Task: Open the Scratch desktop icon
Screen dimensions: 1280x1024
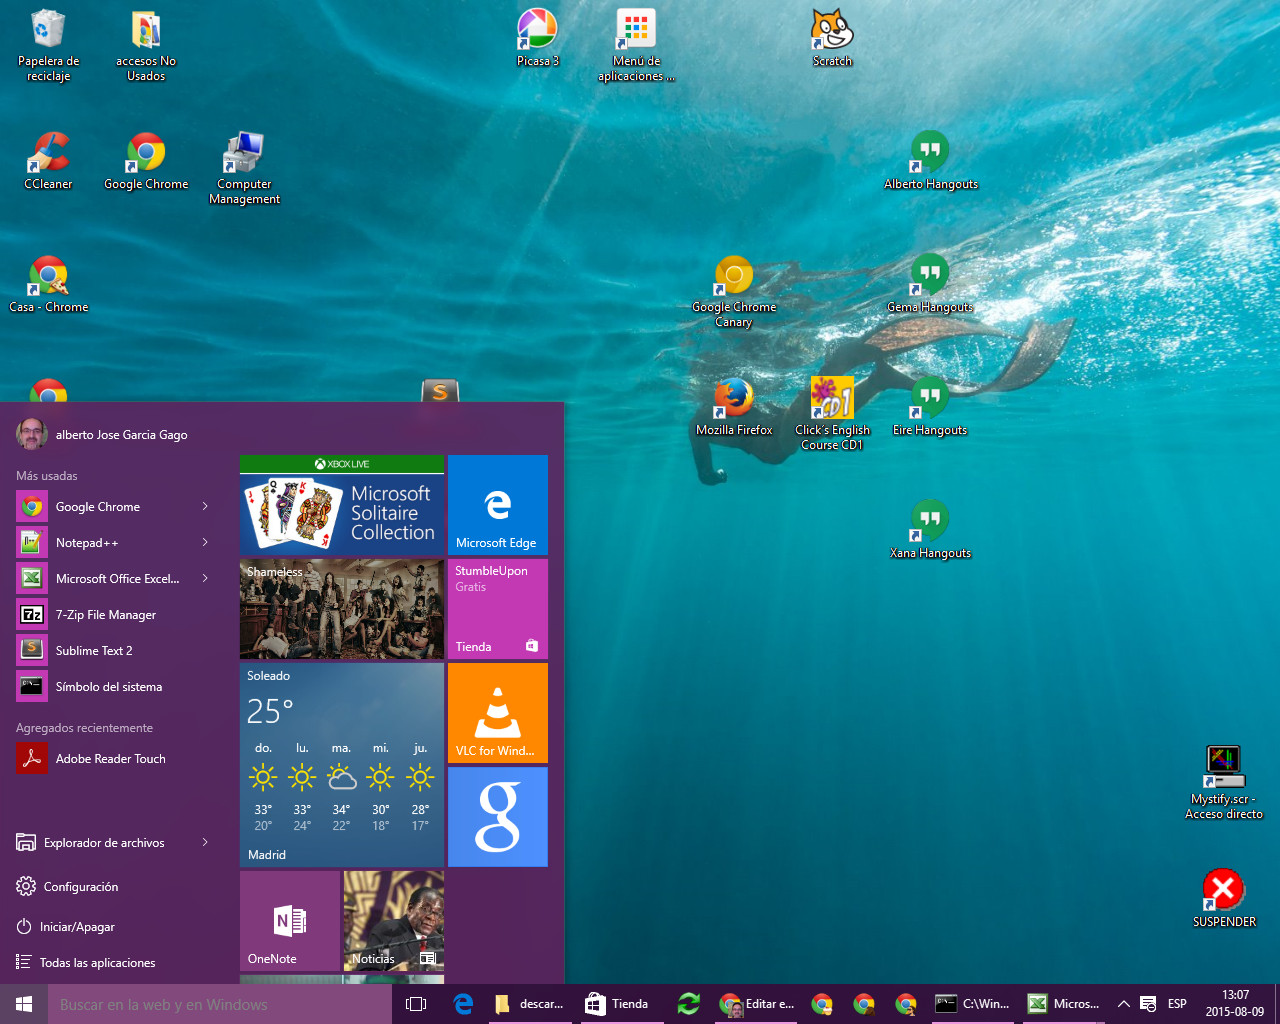Action: [x=832, y=32]
